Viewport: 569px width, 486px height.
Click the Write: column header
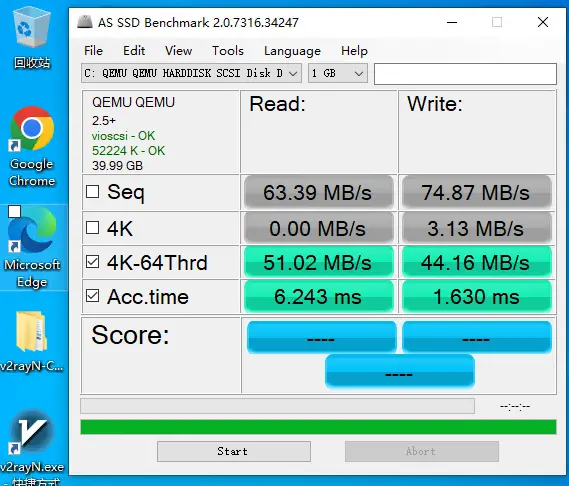pyautogui.click(x=435, y=104)
